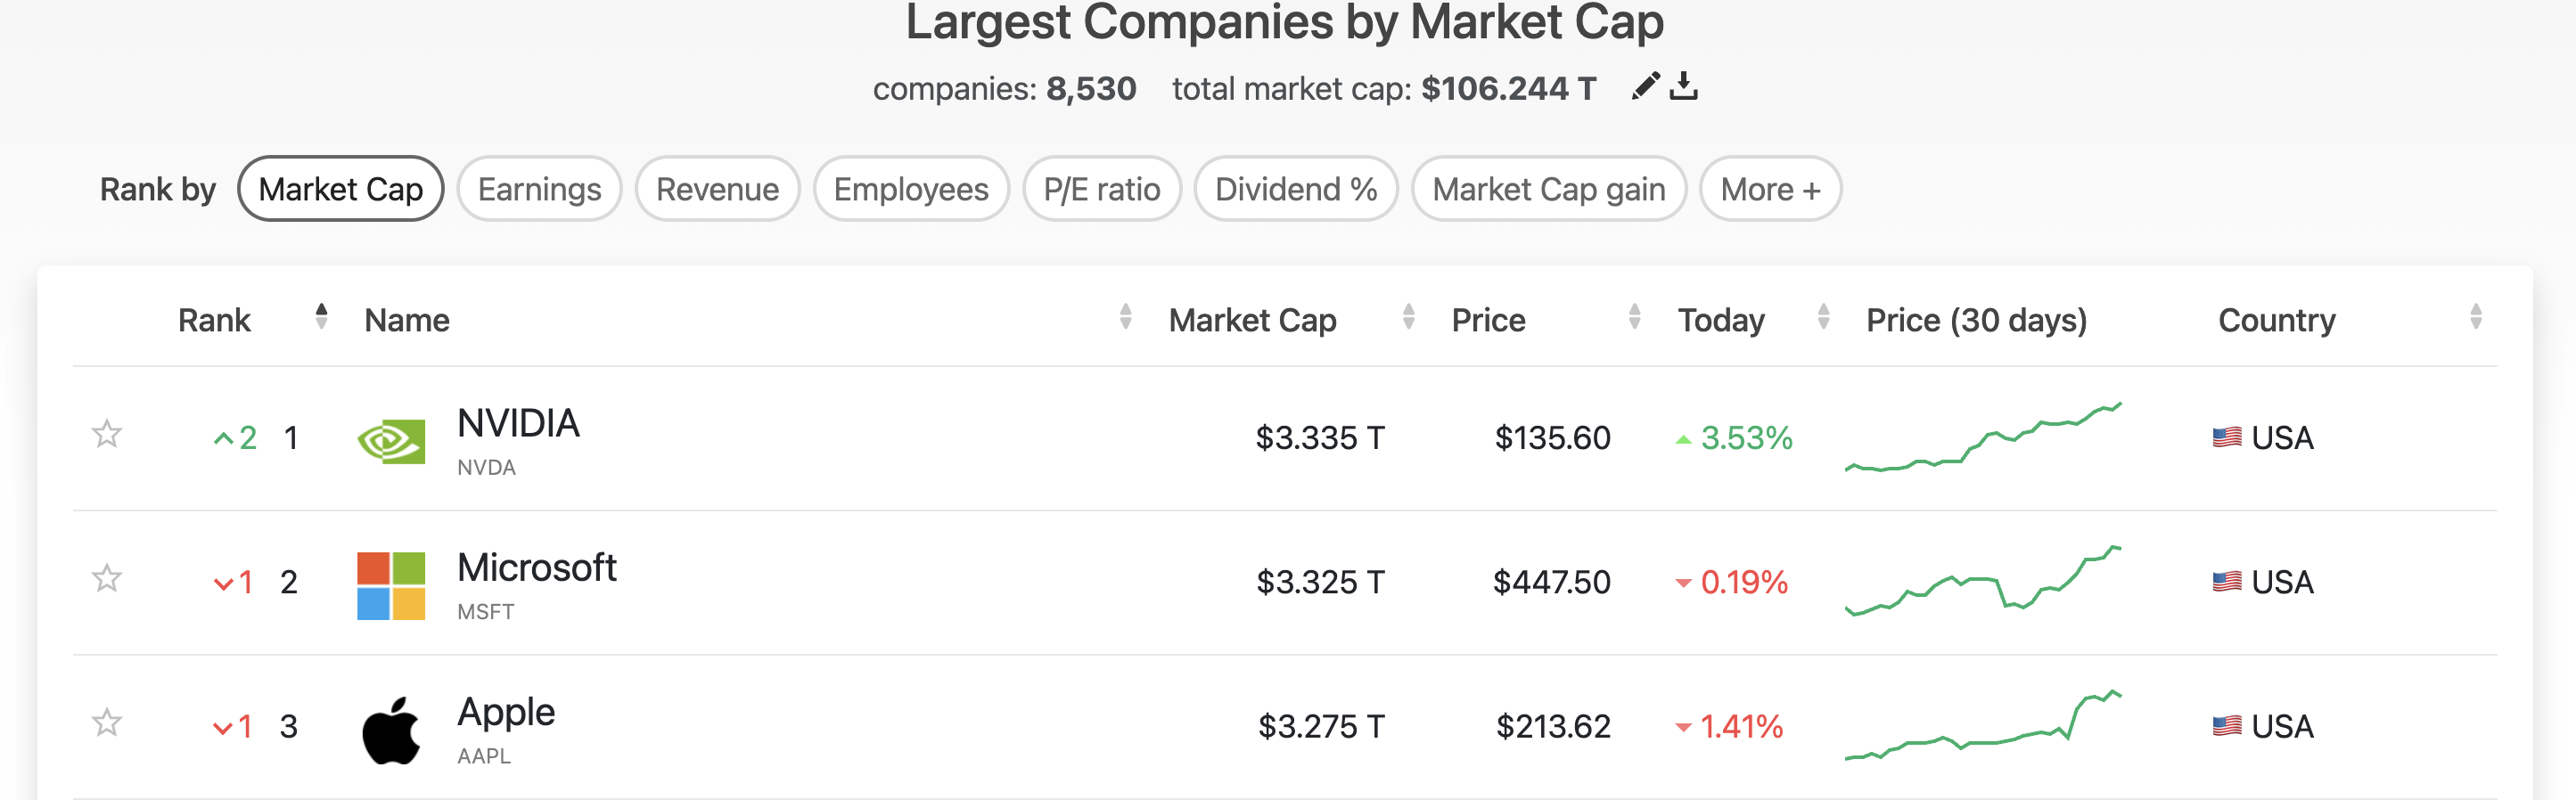Click the download data icon
Viewport: 2576px width, 800px height.
pos(1684,87)
